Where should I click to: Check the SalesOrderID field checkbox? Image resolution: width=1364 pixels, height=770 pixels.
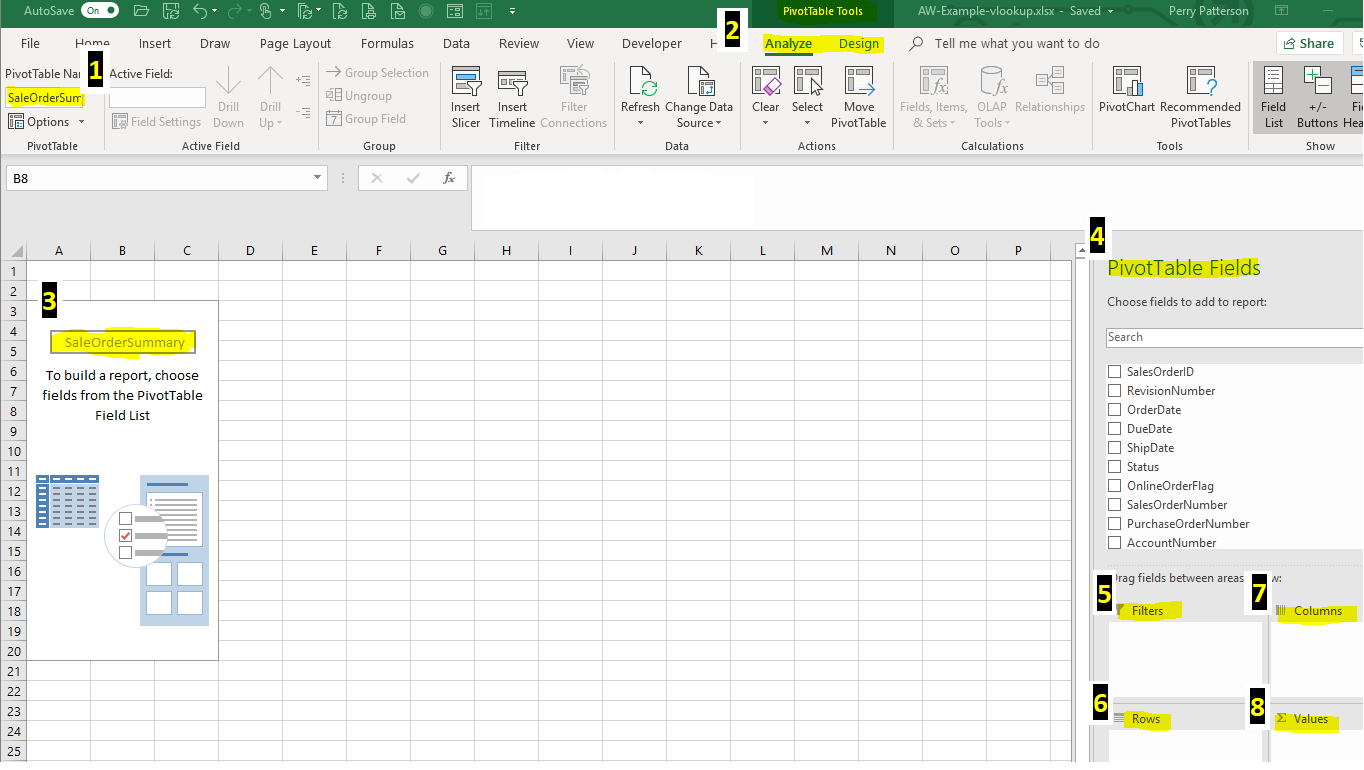(1114, 372)
